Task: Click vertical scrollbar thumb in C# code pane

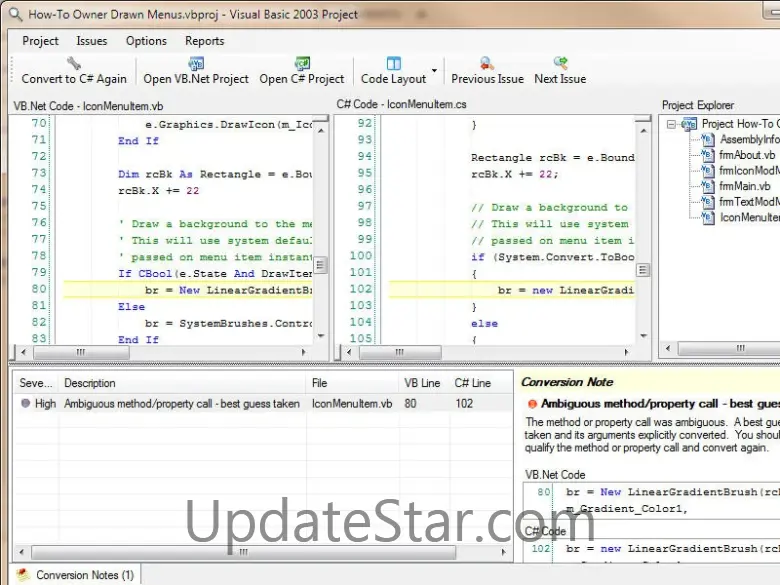Action: point(643,270)
